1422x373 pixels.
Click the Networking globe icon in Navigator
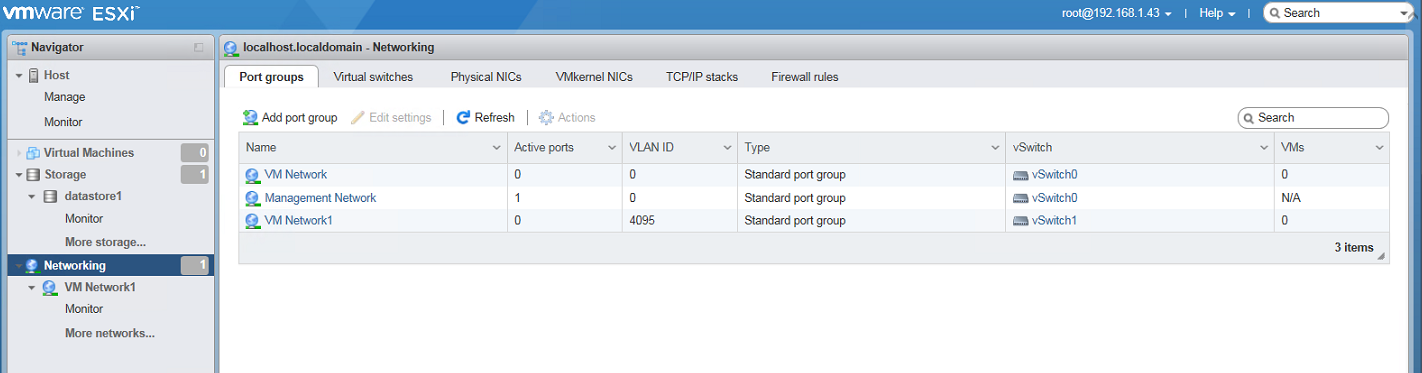coord(33,265)
